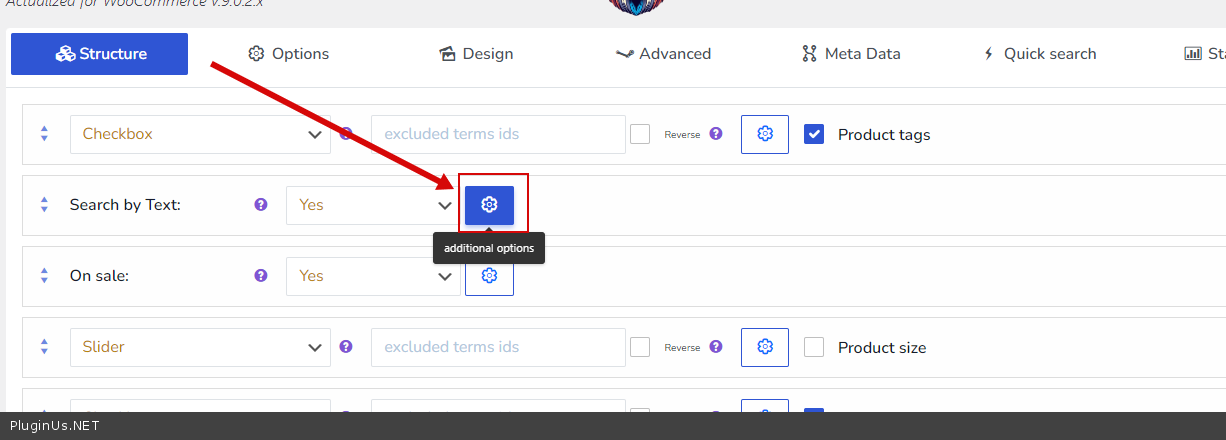
Task: Toggle Reverse checkbox in Product size row
Action: (640, 347)
